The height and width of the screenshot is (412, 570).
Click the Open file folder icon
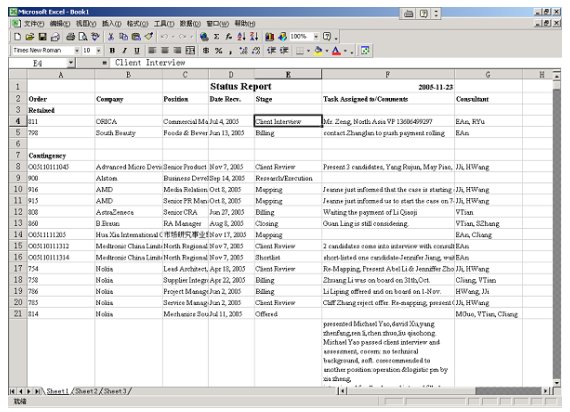30,37
